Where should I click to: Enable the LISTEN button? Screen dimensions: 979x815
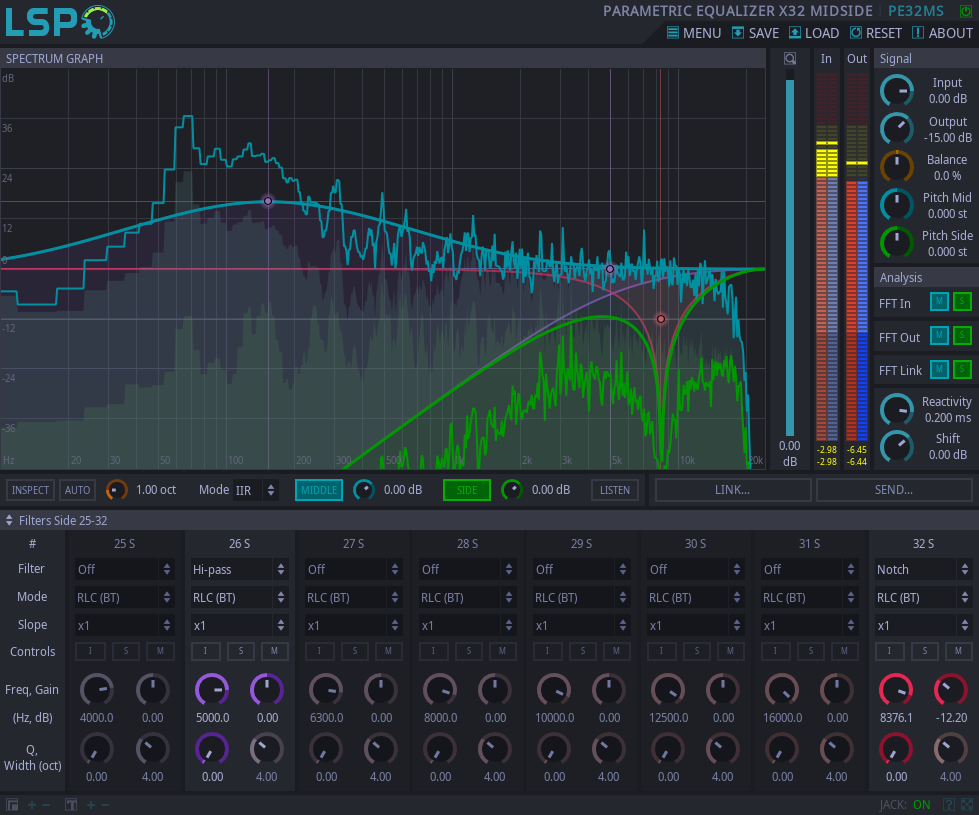click(x=615, y=490)
